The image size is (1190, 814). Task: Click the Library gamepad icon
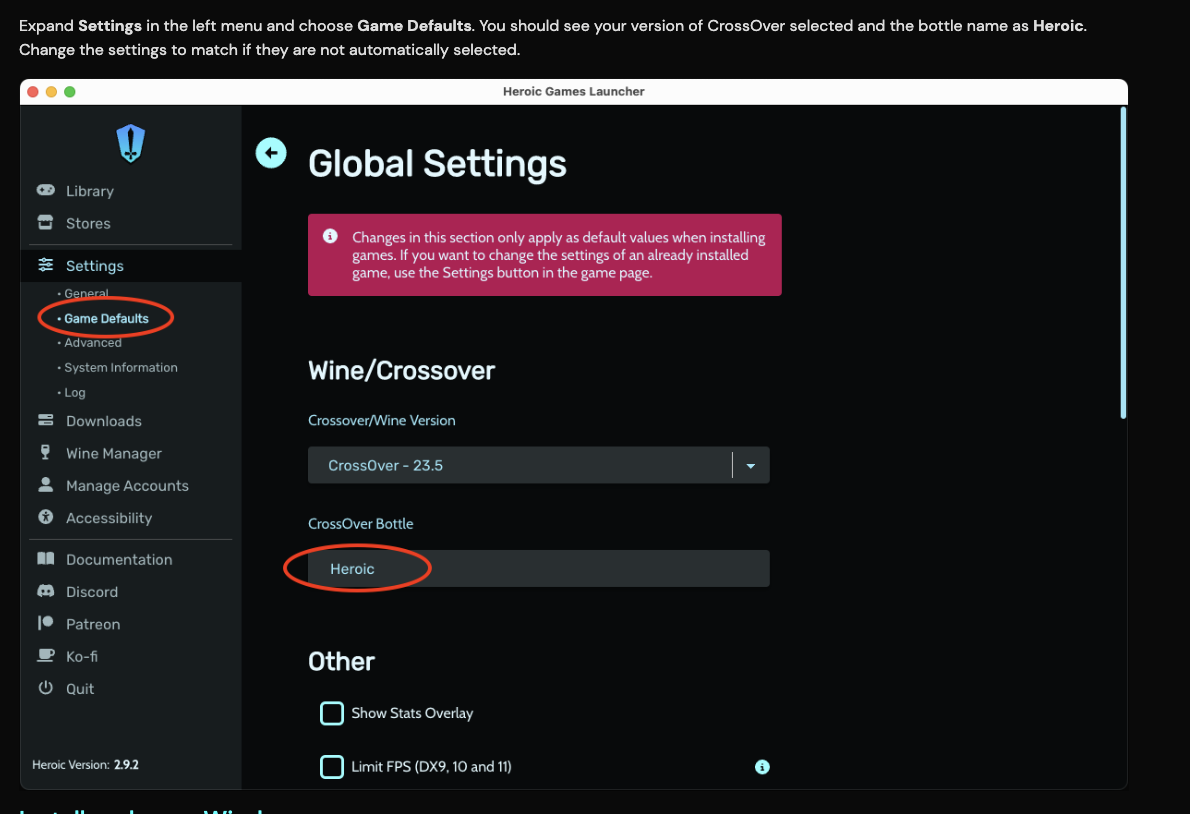coord(46,190)
